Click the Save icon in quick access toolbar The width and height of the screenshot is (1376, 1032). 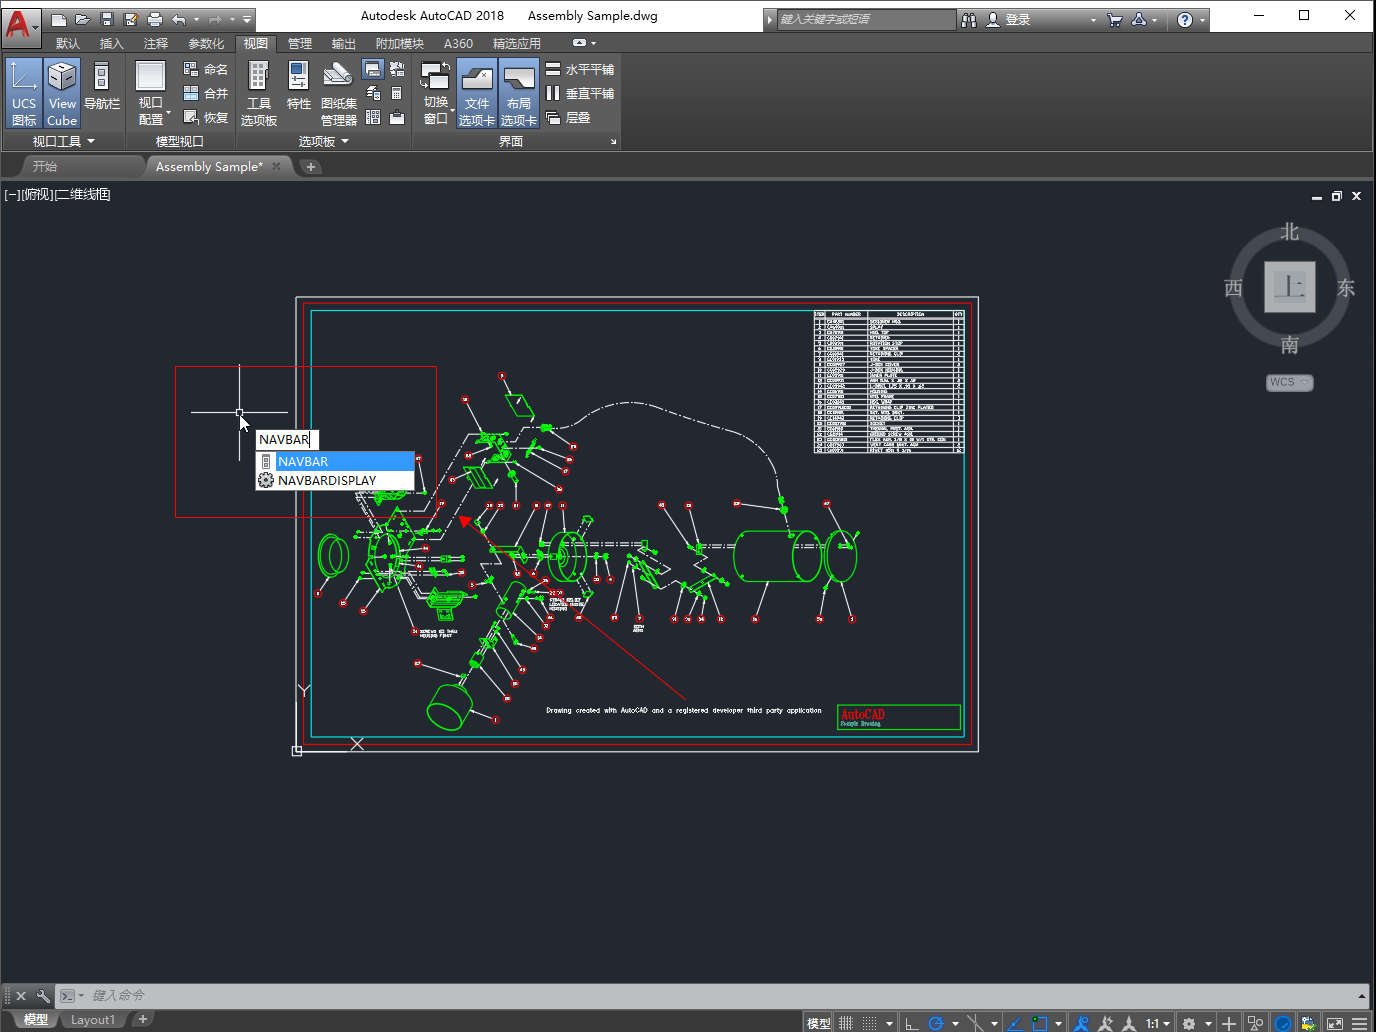[107, 19]
